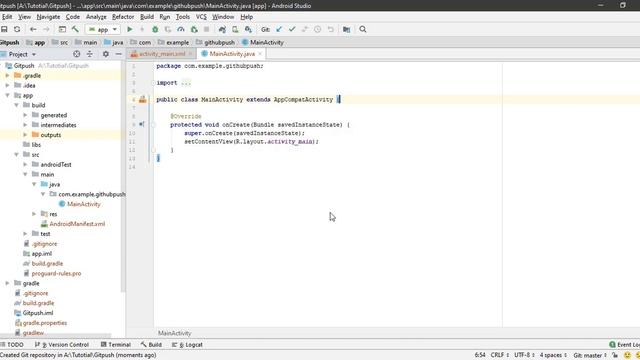
Task: Click the java breadcrumb folder
Action: [x=113, y=42]
